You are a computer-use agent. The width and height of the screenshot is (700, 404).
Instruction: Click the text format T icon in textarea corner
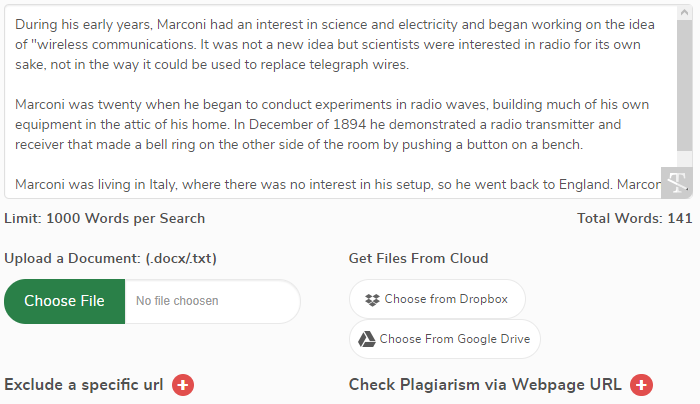click(x=676, y=183)
